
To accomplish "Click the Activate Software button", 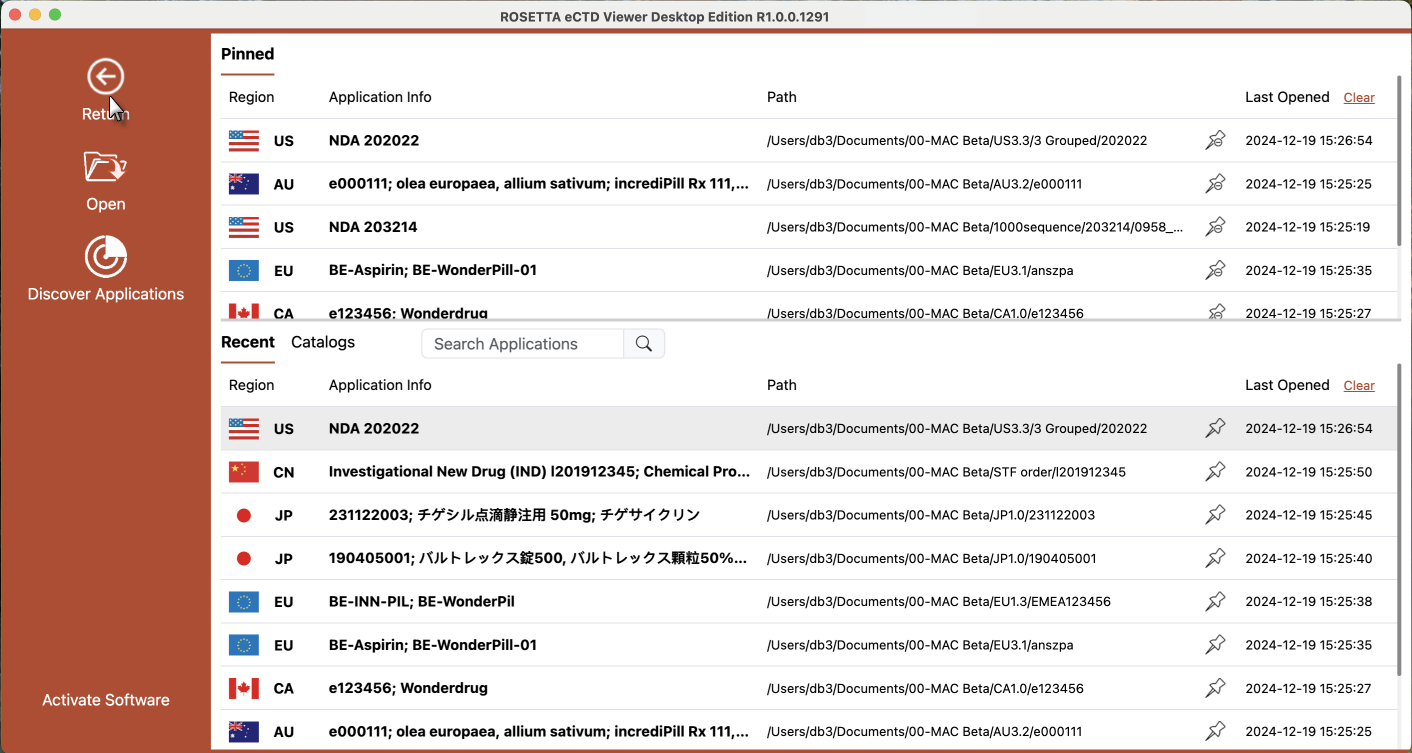I will click(105, 700).
